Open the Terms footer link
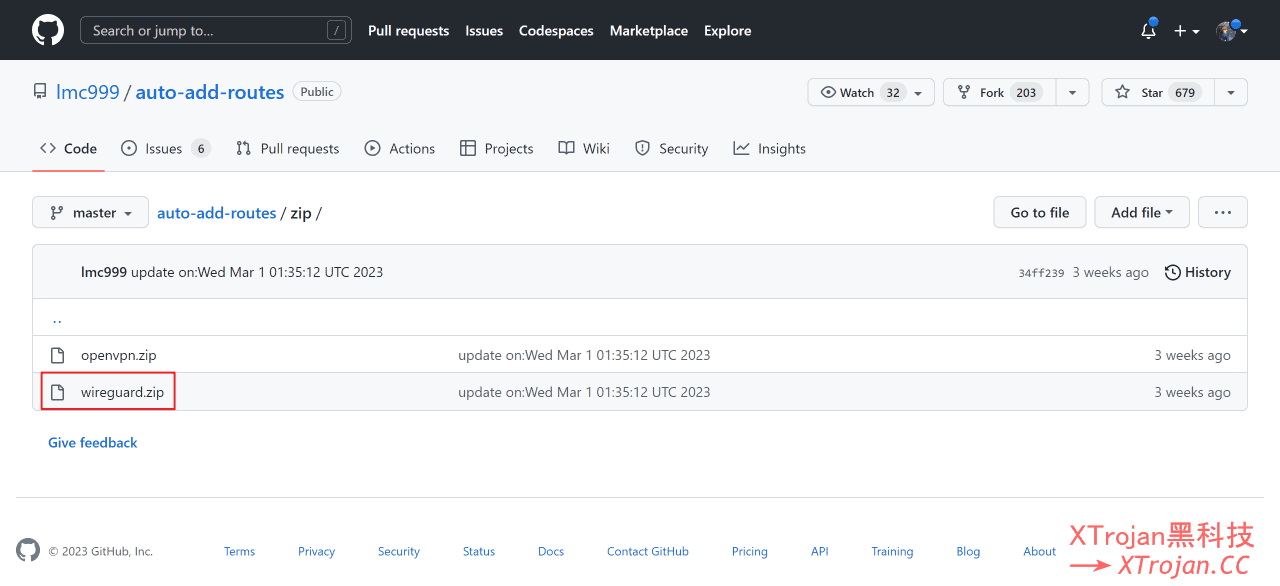The width and height of the screenshot is (1280, 586). 239,551
